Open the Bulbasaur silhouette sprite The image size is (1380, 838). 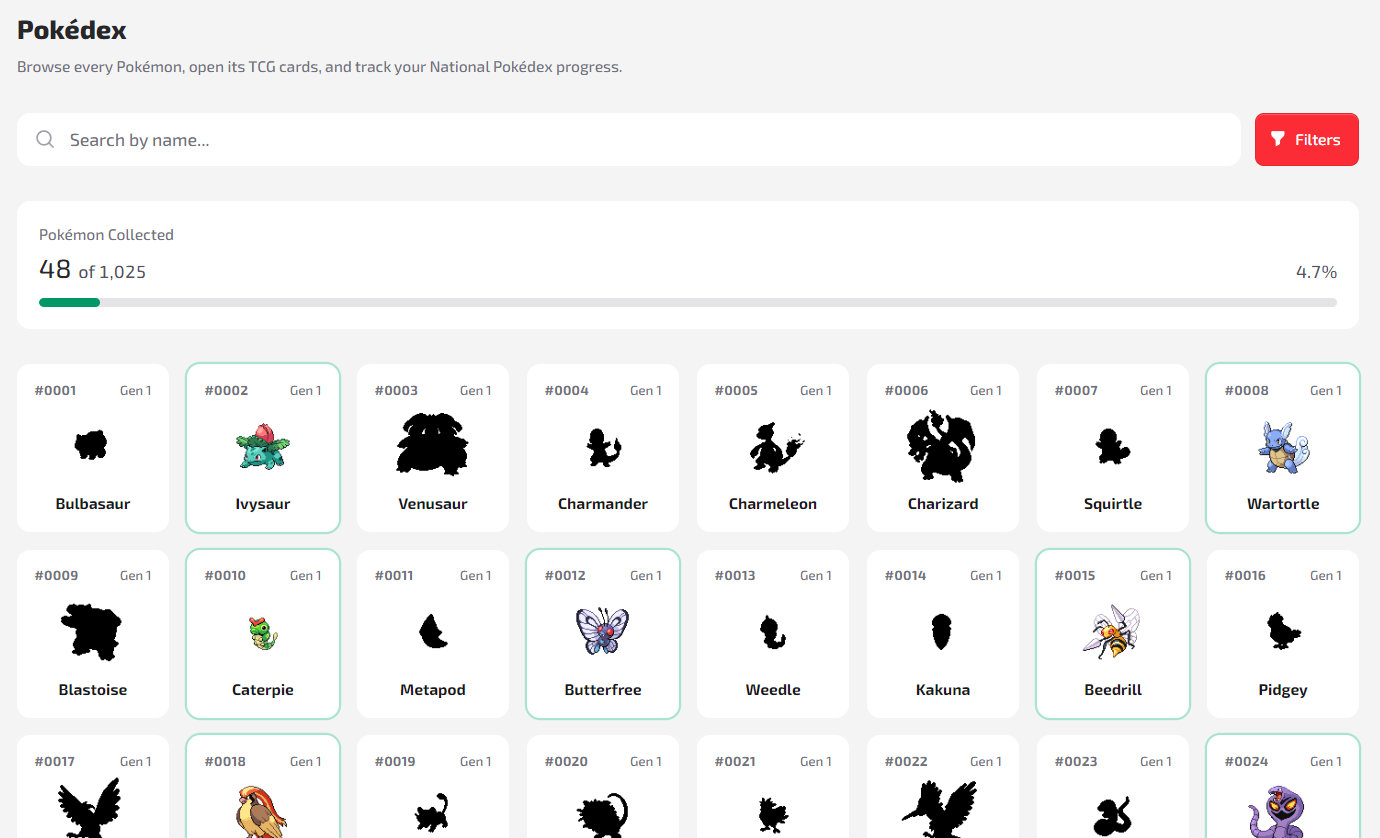point(92,445)
